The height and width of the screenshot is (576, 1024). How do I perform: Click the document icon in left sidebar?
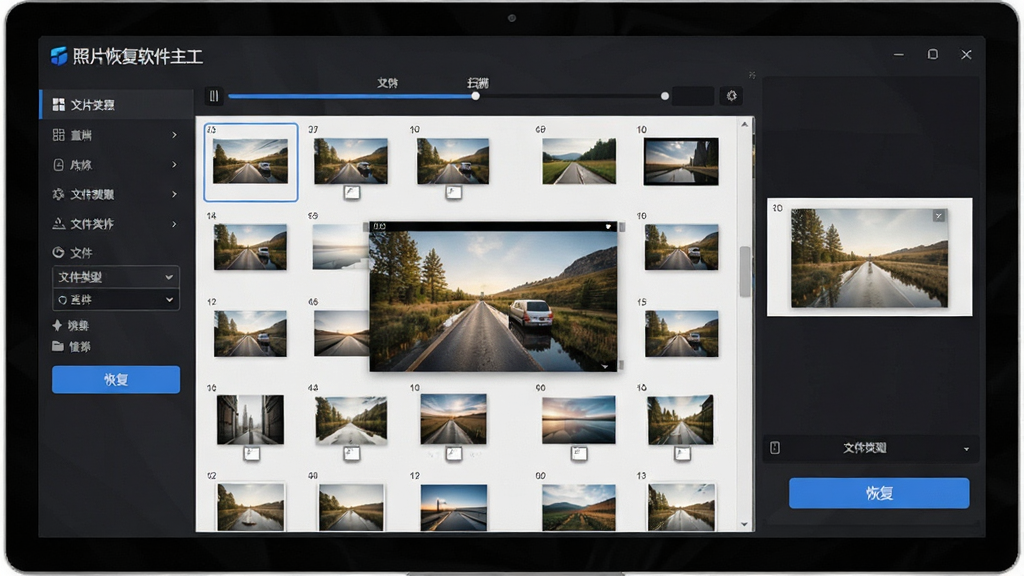(59, 165)
